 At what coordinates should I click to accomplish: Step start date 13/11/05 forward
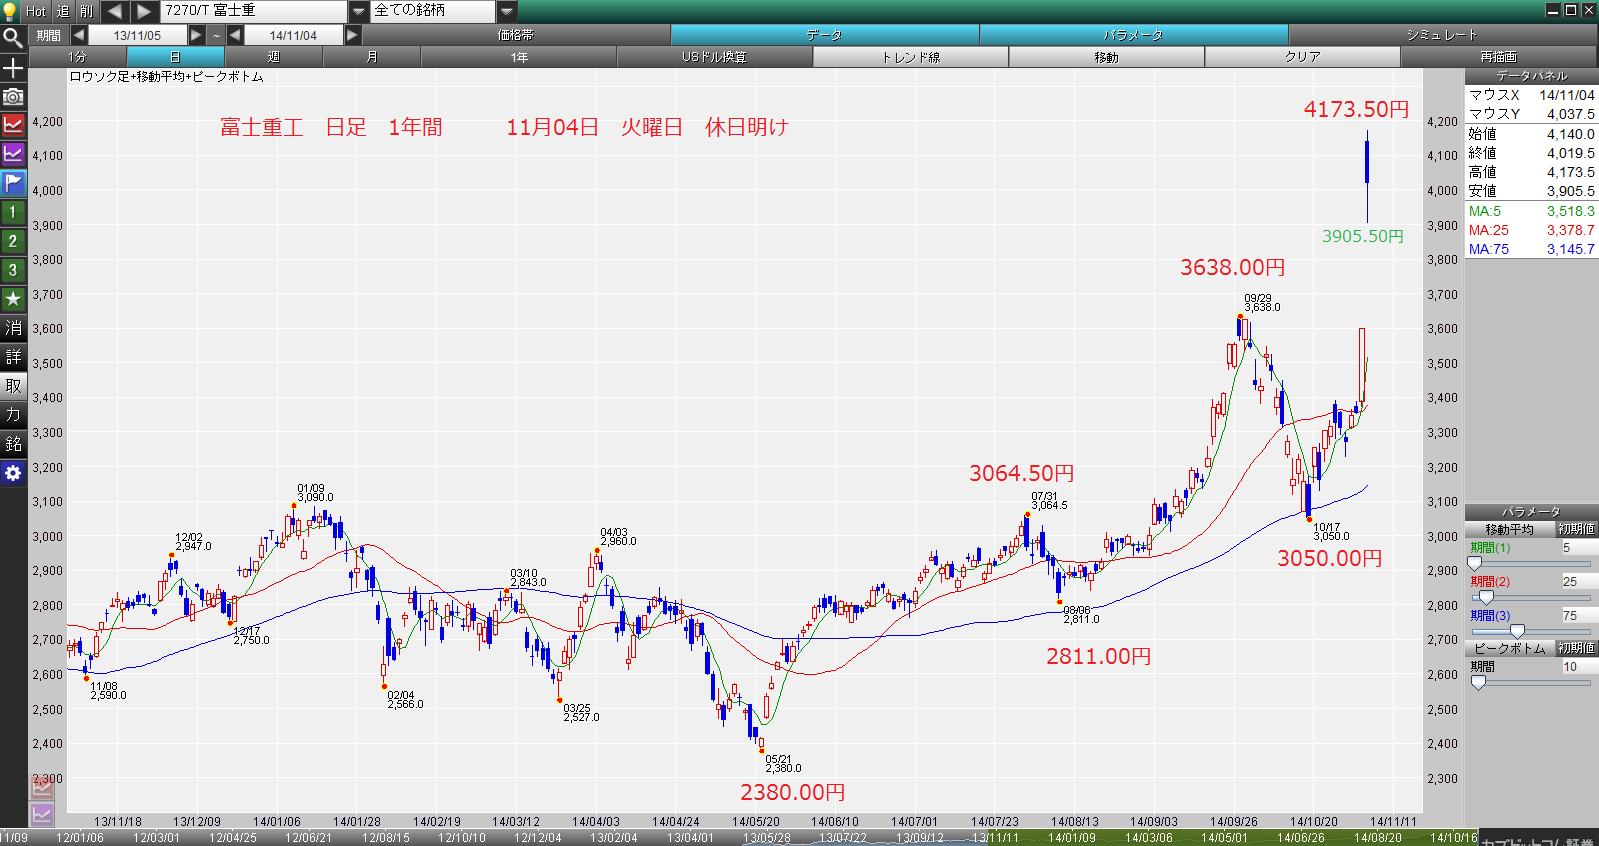[x=196, y=35]
